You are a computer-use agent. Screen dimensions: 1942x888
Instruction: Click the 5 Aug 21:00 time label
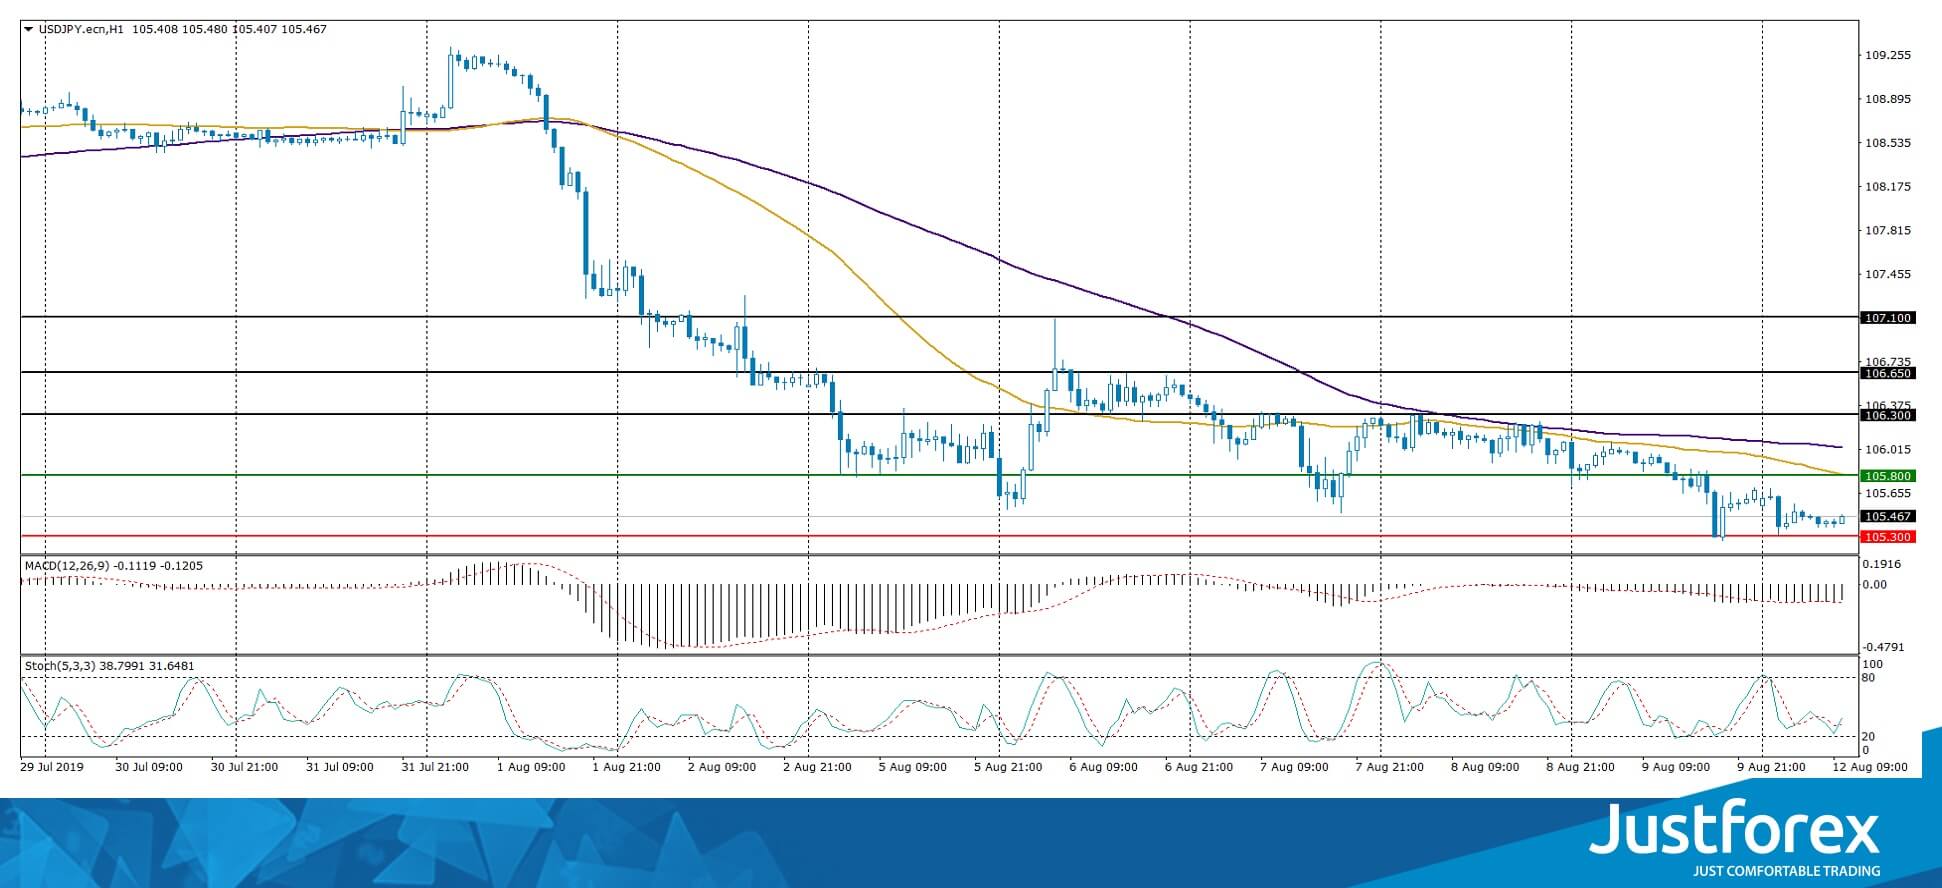coord(1009,767)
